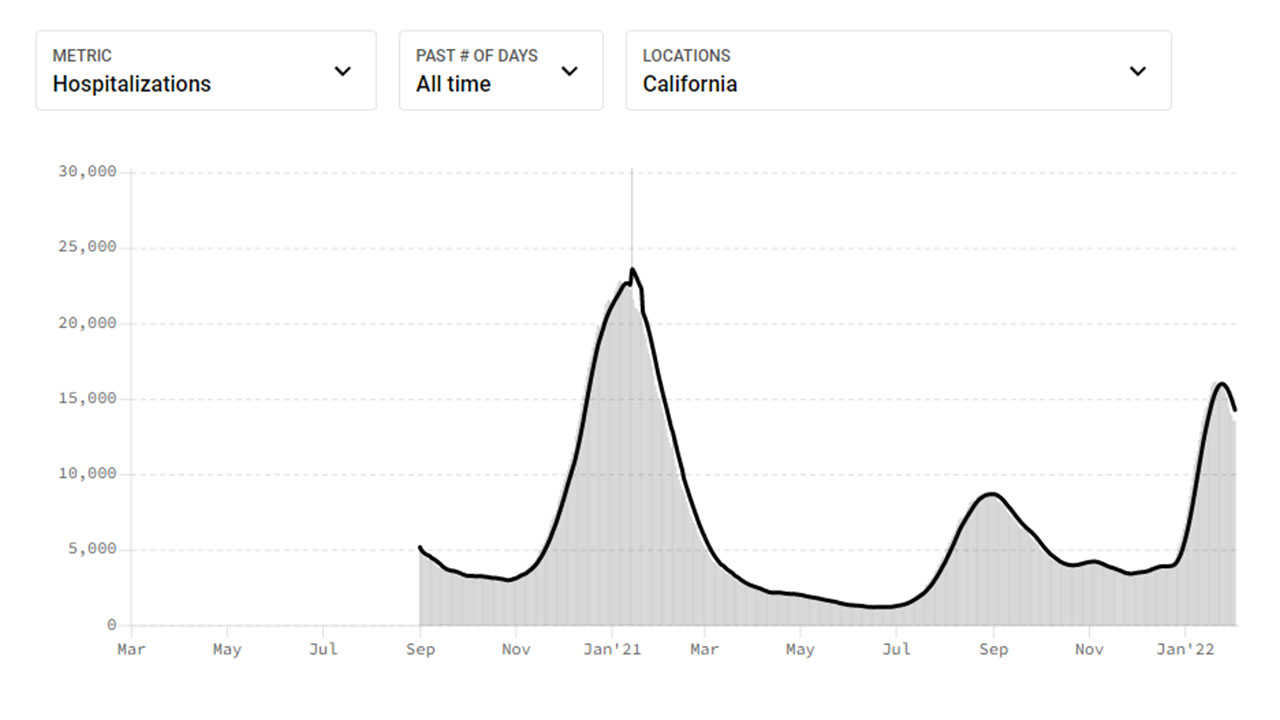Click the 20,000 y-axis label
Screen dimensions: 1280x720
tap(88, 323)
